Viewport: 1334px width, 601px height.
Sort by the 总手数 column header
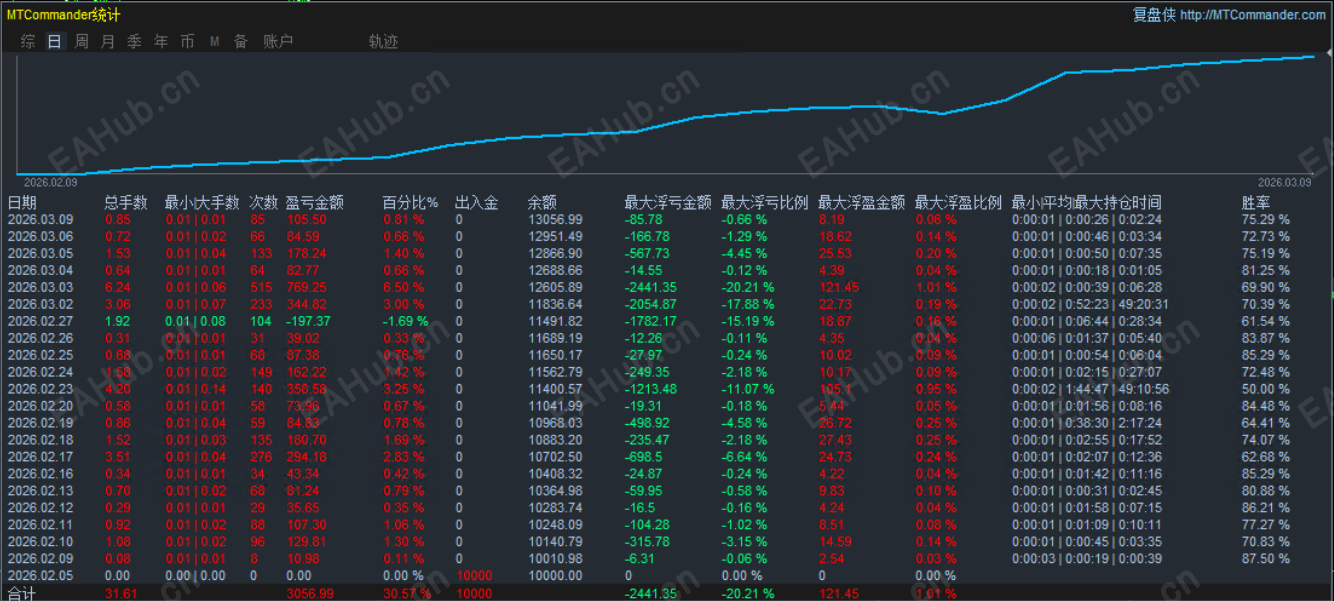(126, 202)
